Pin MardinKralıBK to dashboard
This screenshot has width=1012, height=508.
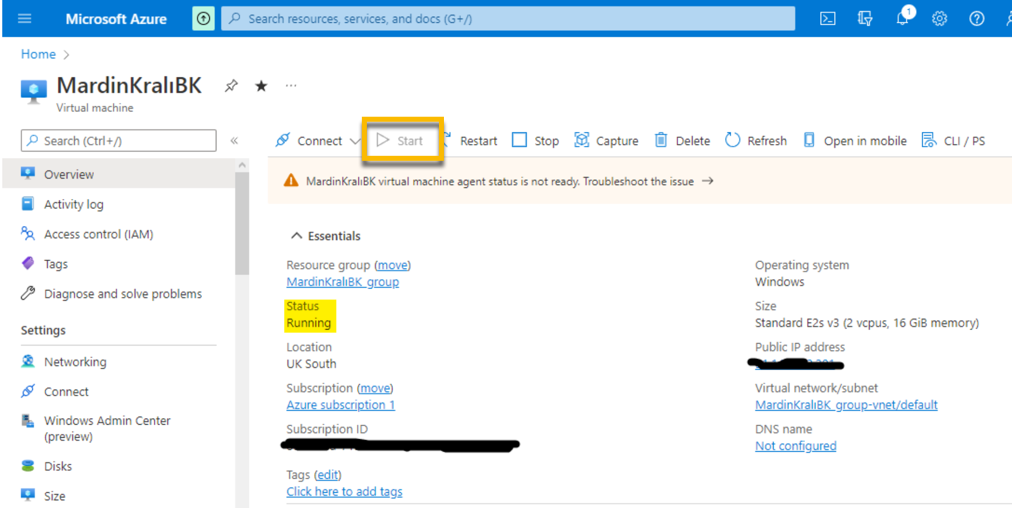pyautogui.click(x=231, y=86)
